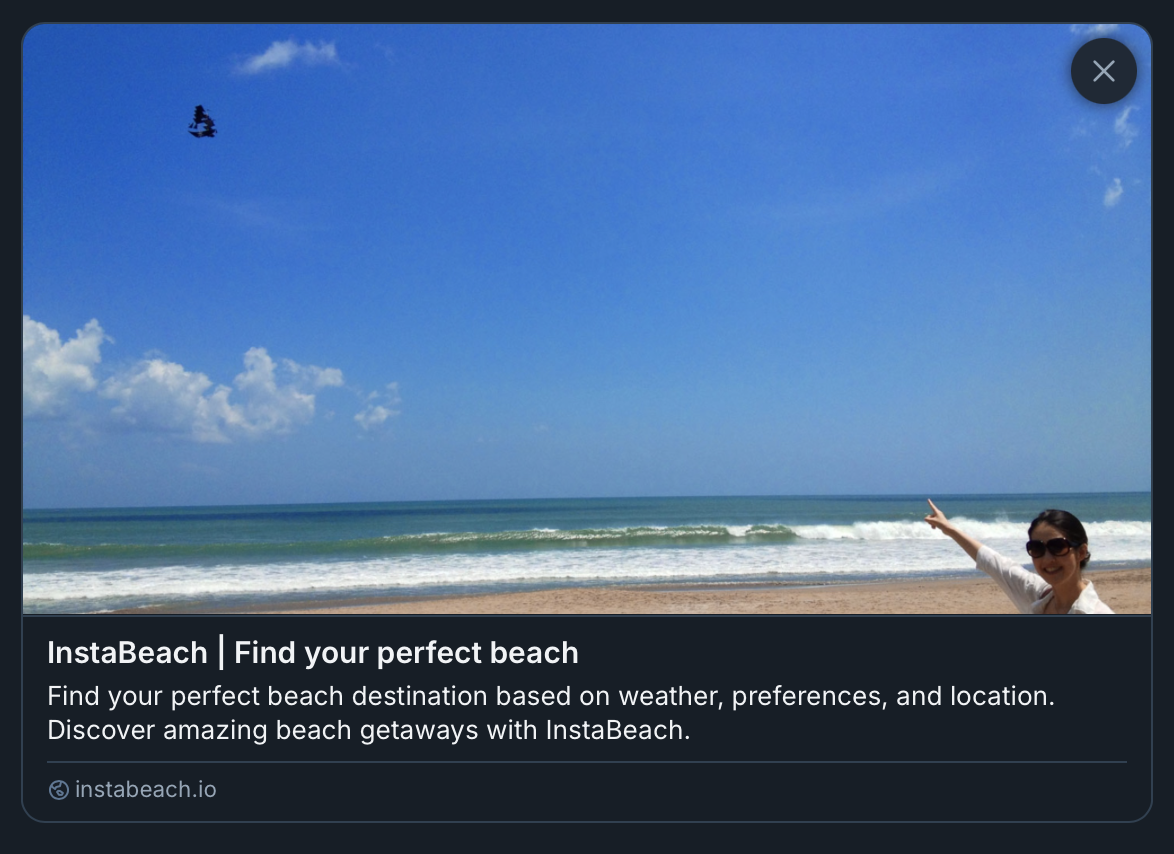Select the phrase 'Find your perfect beach'

point(406,653)
